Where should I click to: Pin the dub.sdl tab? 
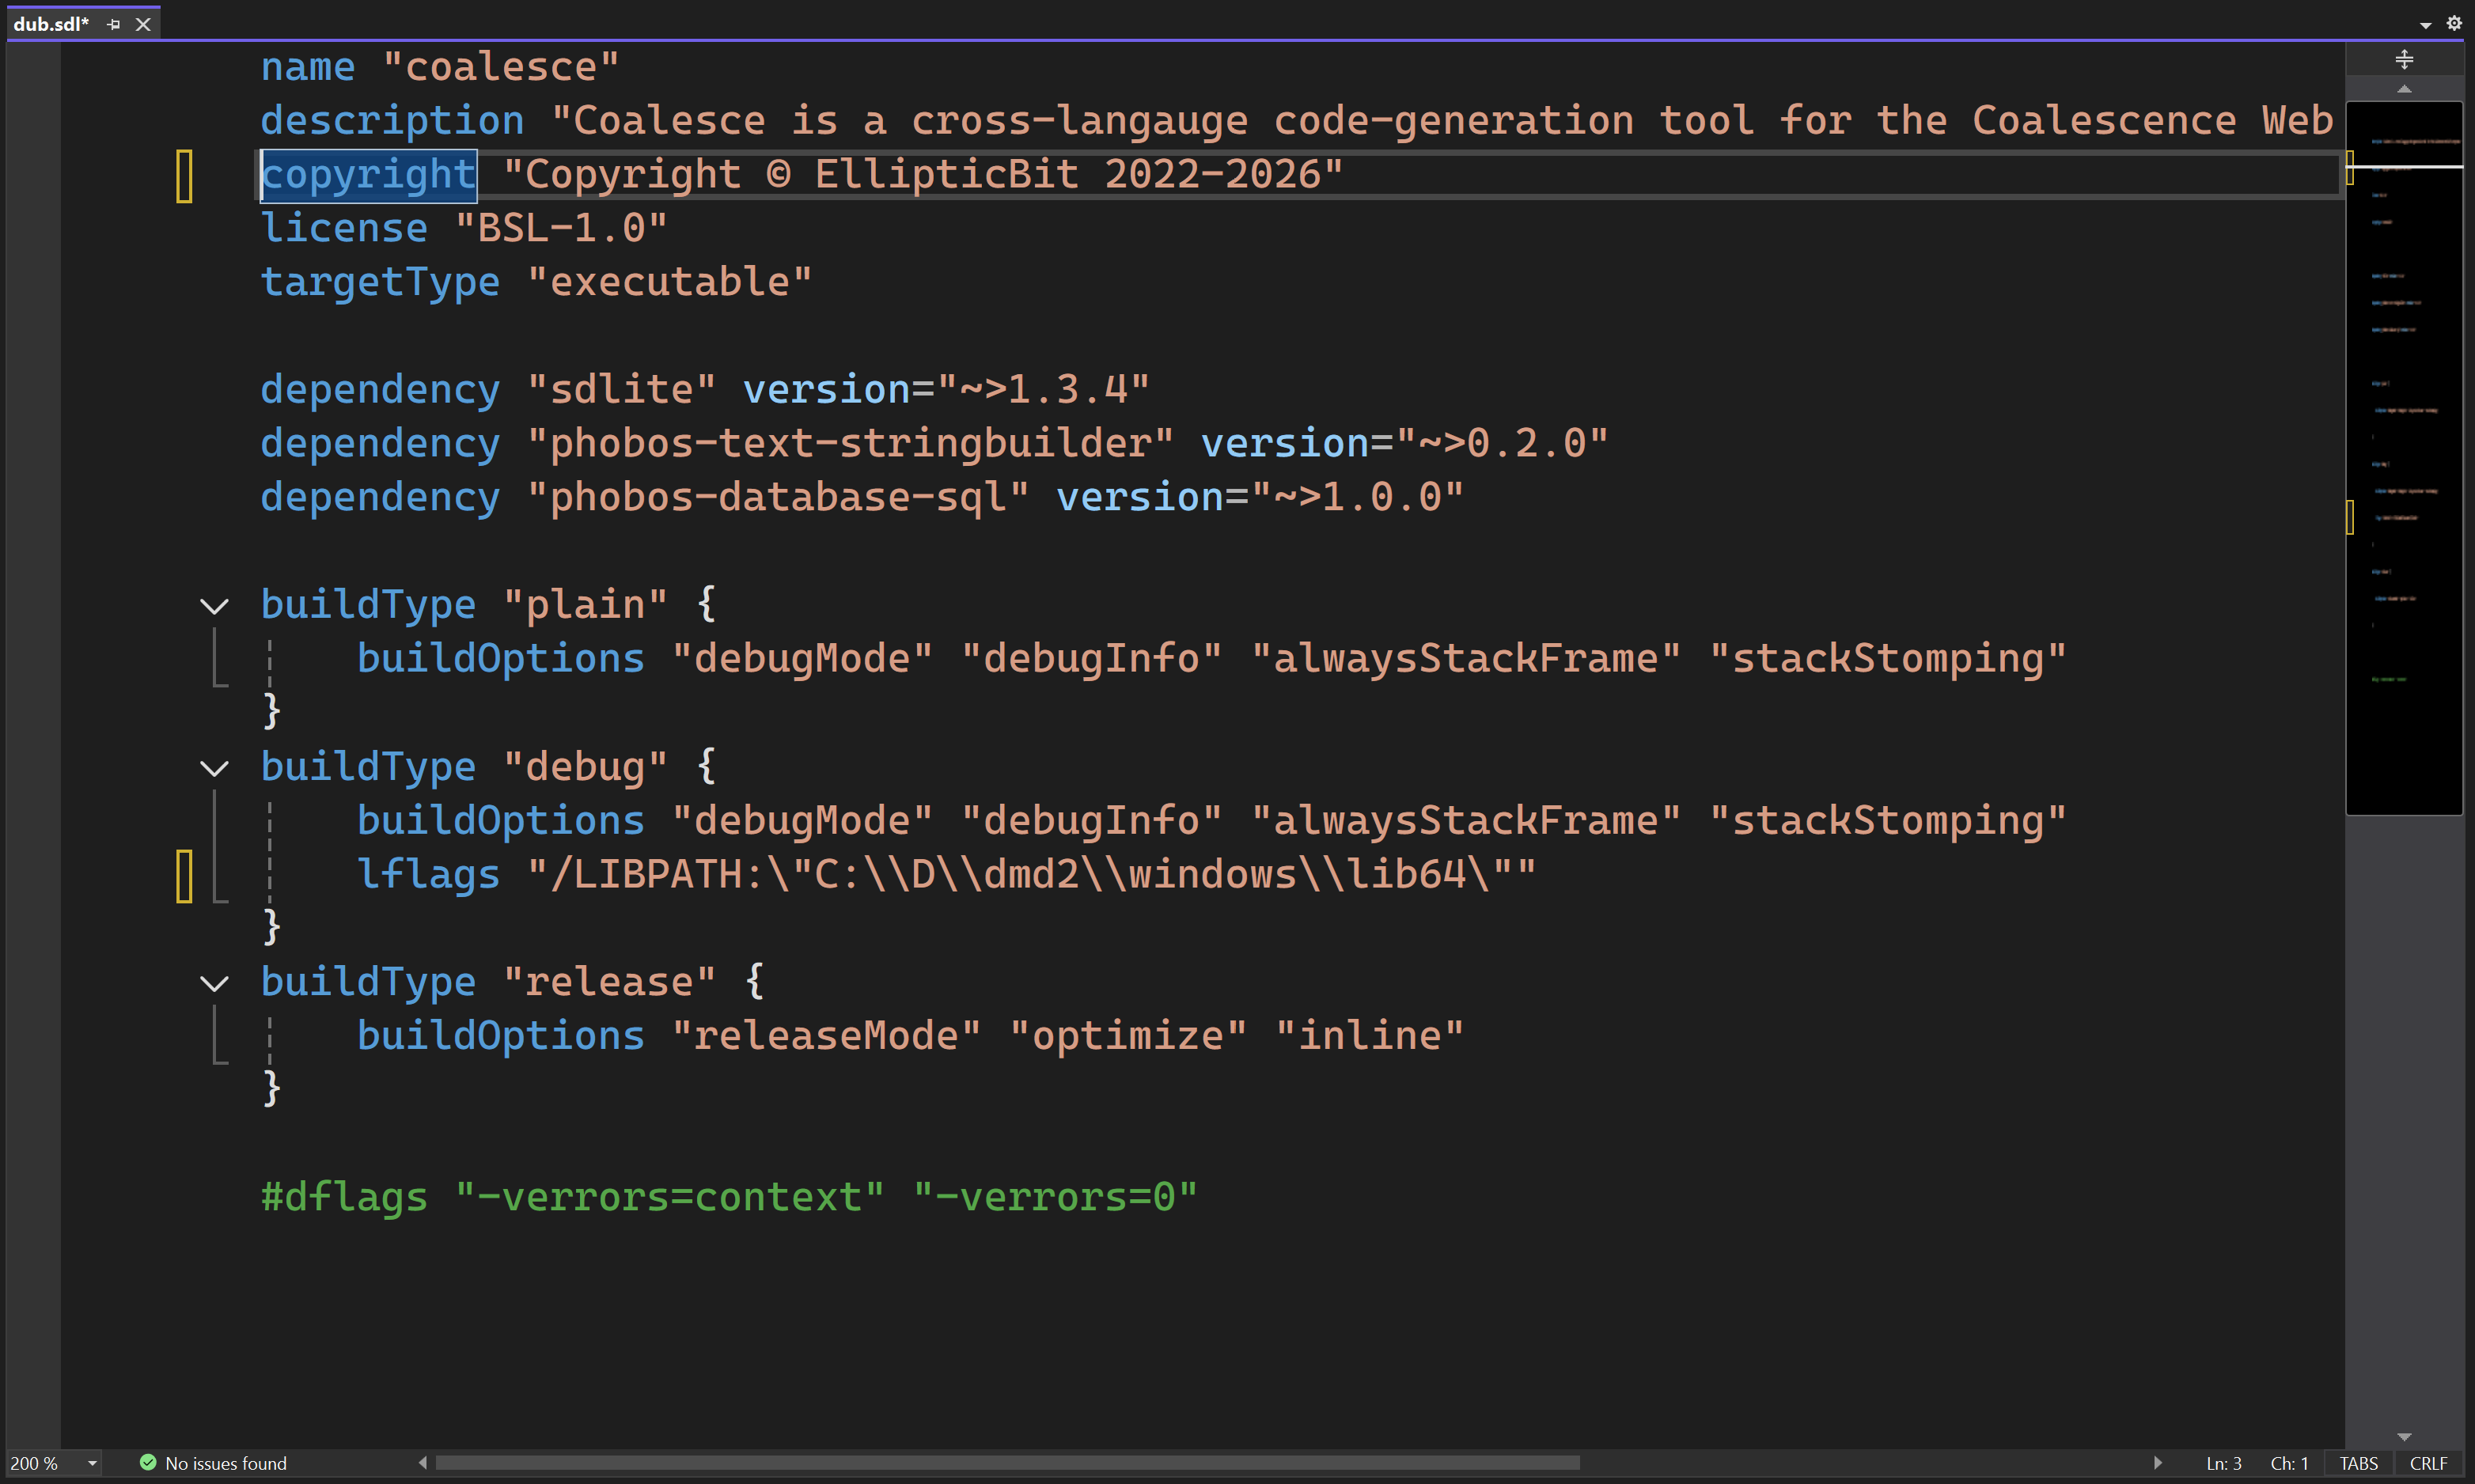[x=113, y=24]
